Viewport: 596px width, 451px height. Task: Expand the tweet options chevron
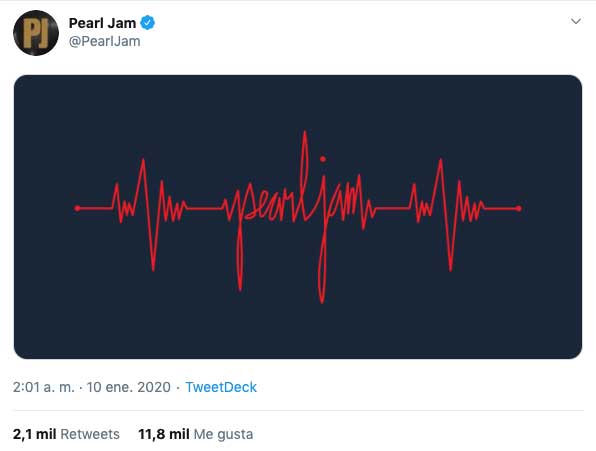click(x=576, y=21)
